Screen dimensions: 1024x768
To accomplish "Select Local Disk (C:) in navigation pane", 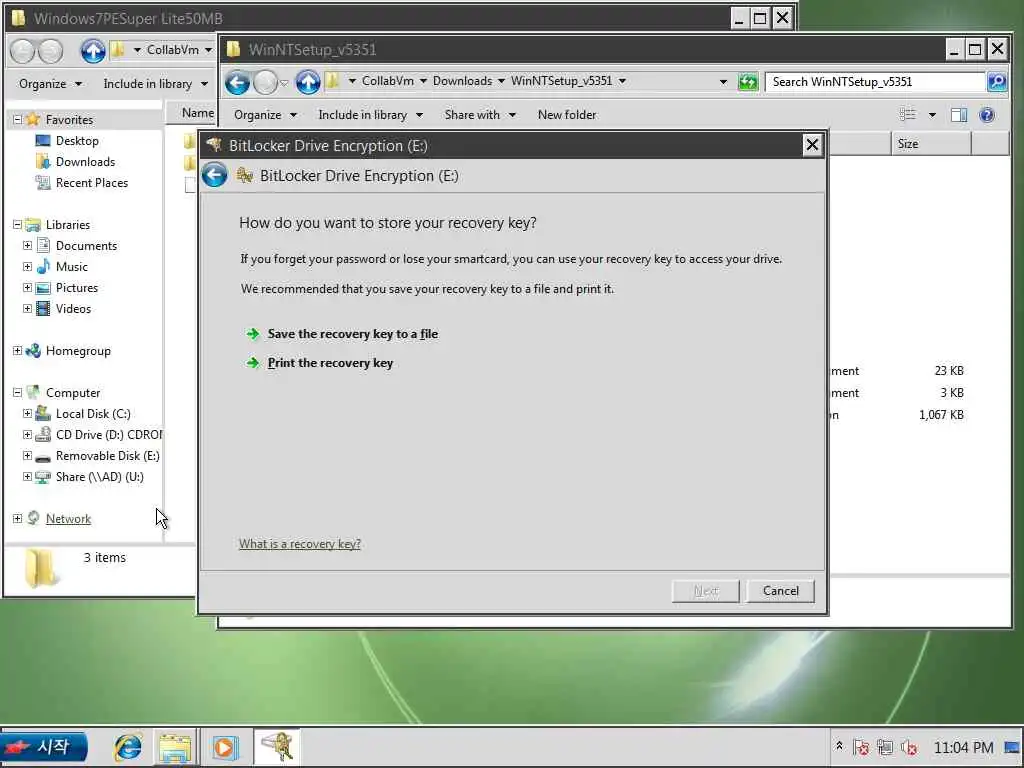I will pyautogui.click(x=93, y=413).
